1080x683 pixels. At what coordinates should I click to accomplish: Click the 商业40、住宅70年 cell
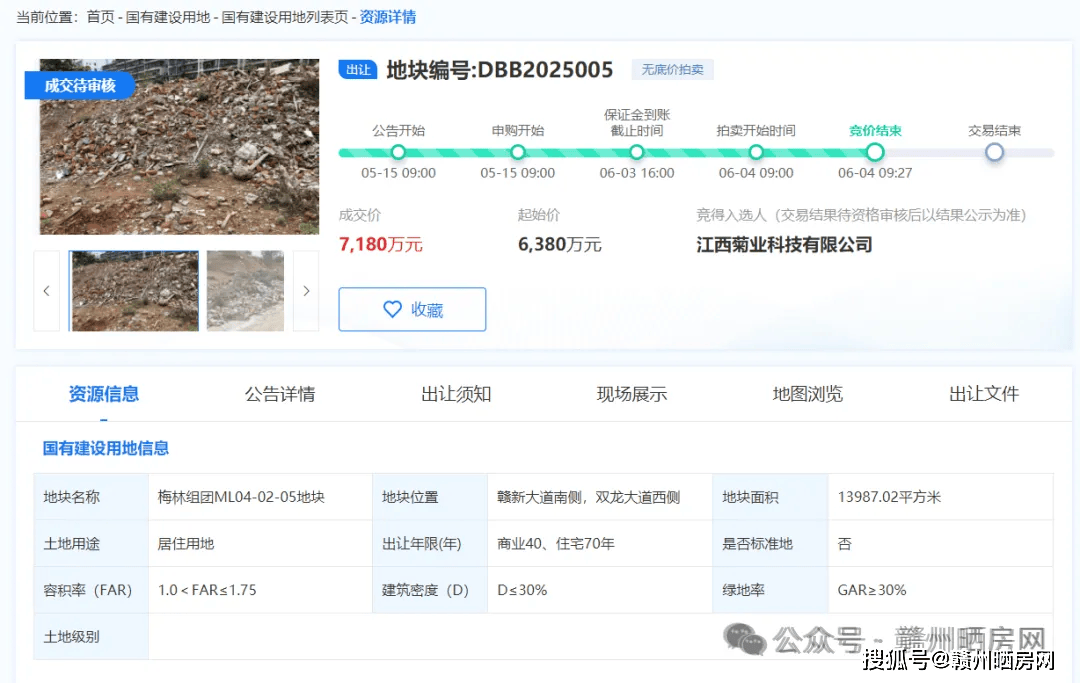pos(600,543)
